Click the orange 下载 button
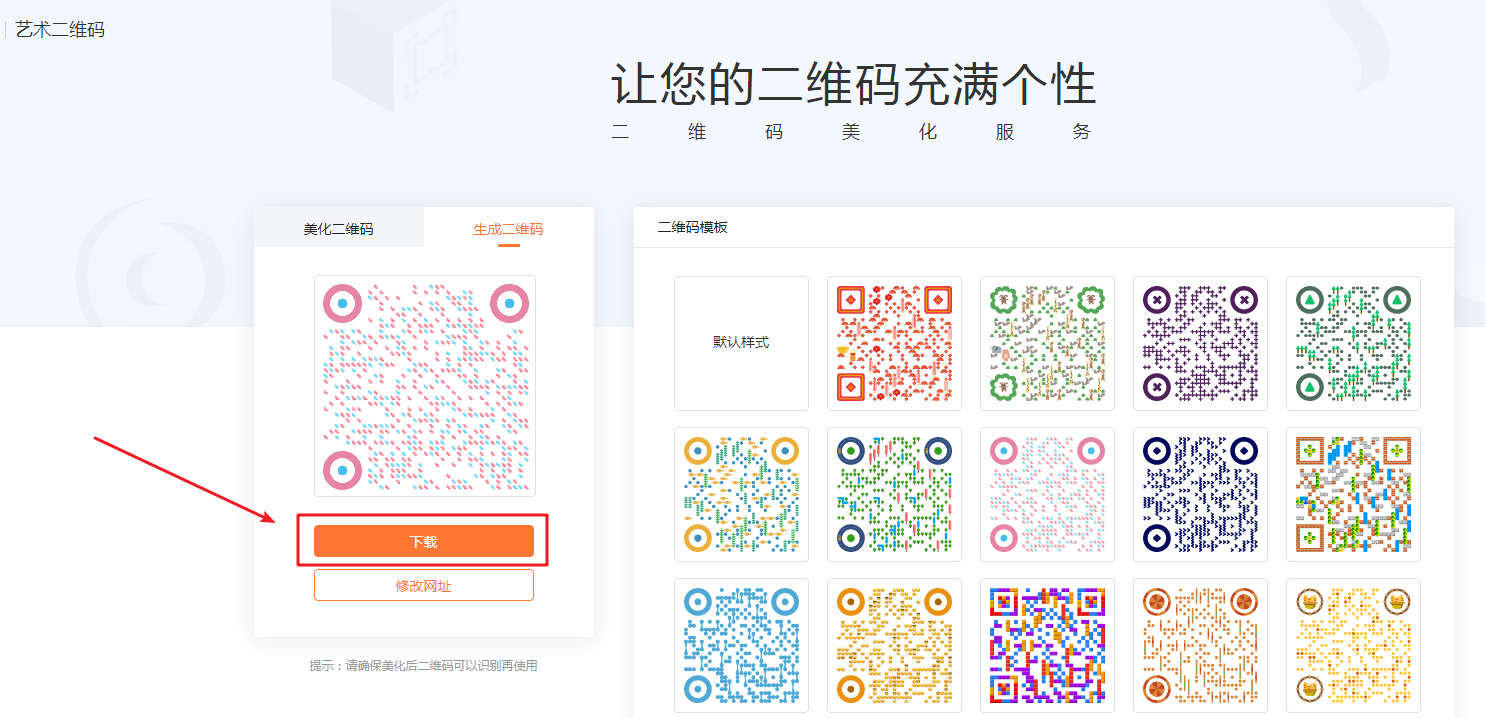 pyautogui.click(x=424, y=541)
